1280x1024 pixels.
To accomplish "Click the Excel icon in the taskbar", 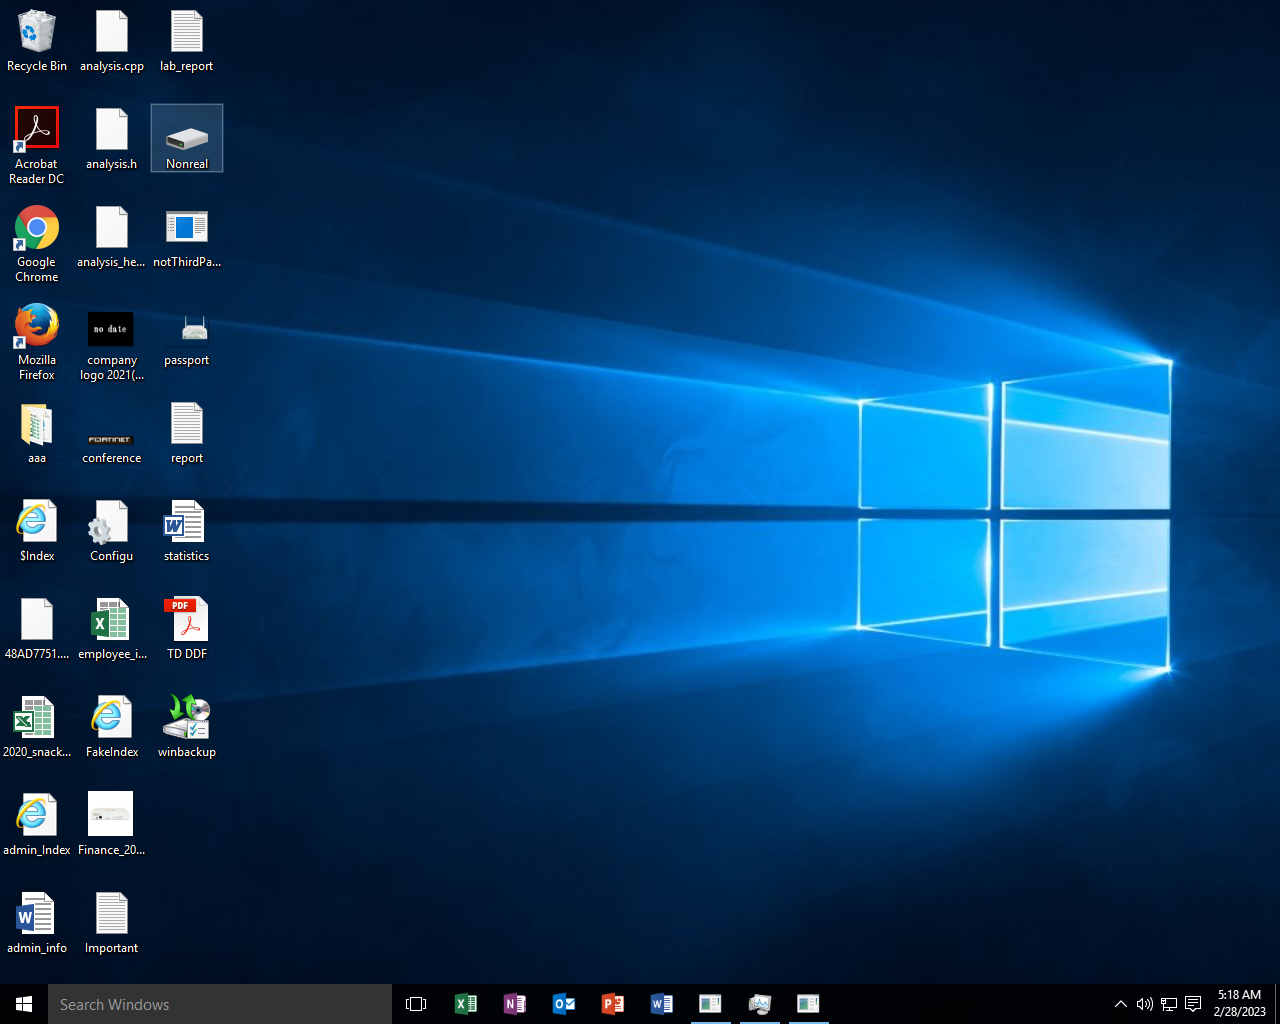I will click(466, 1004).
